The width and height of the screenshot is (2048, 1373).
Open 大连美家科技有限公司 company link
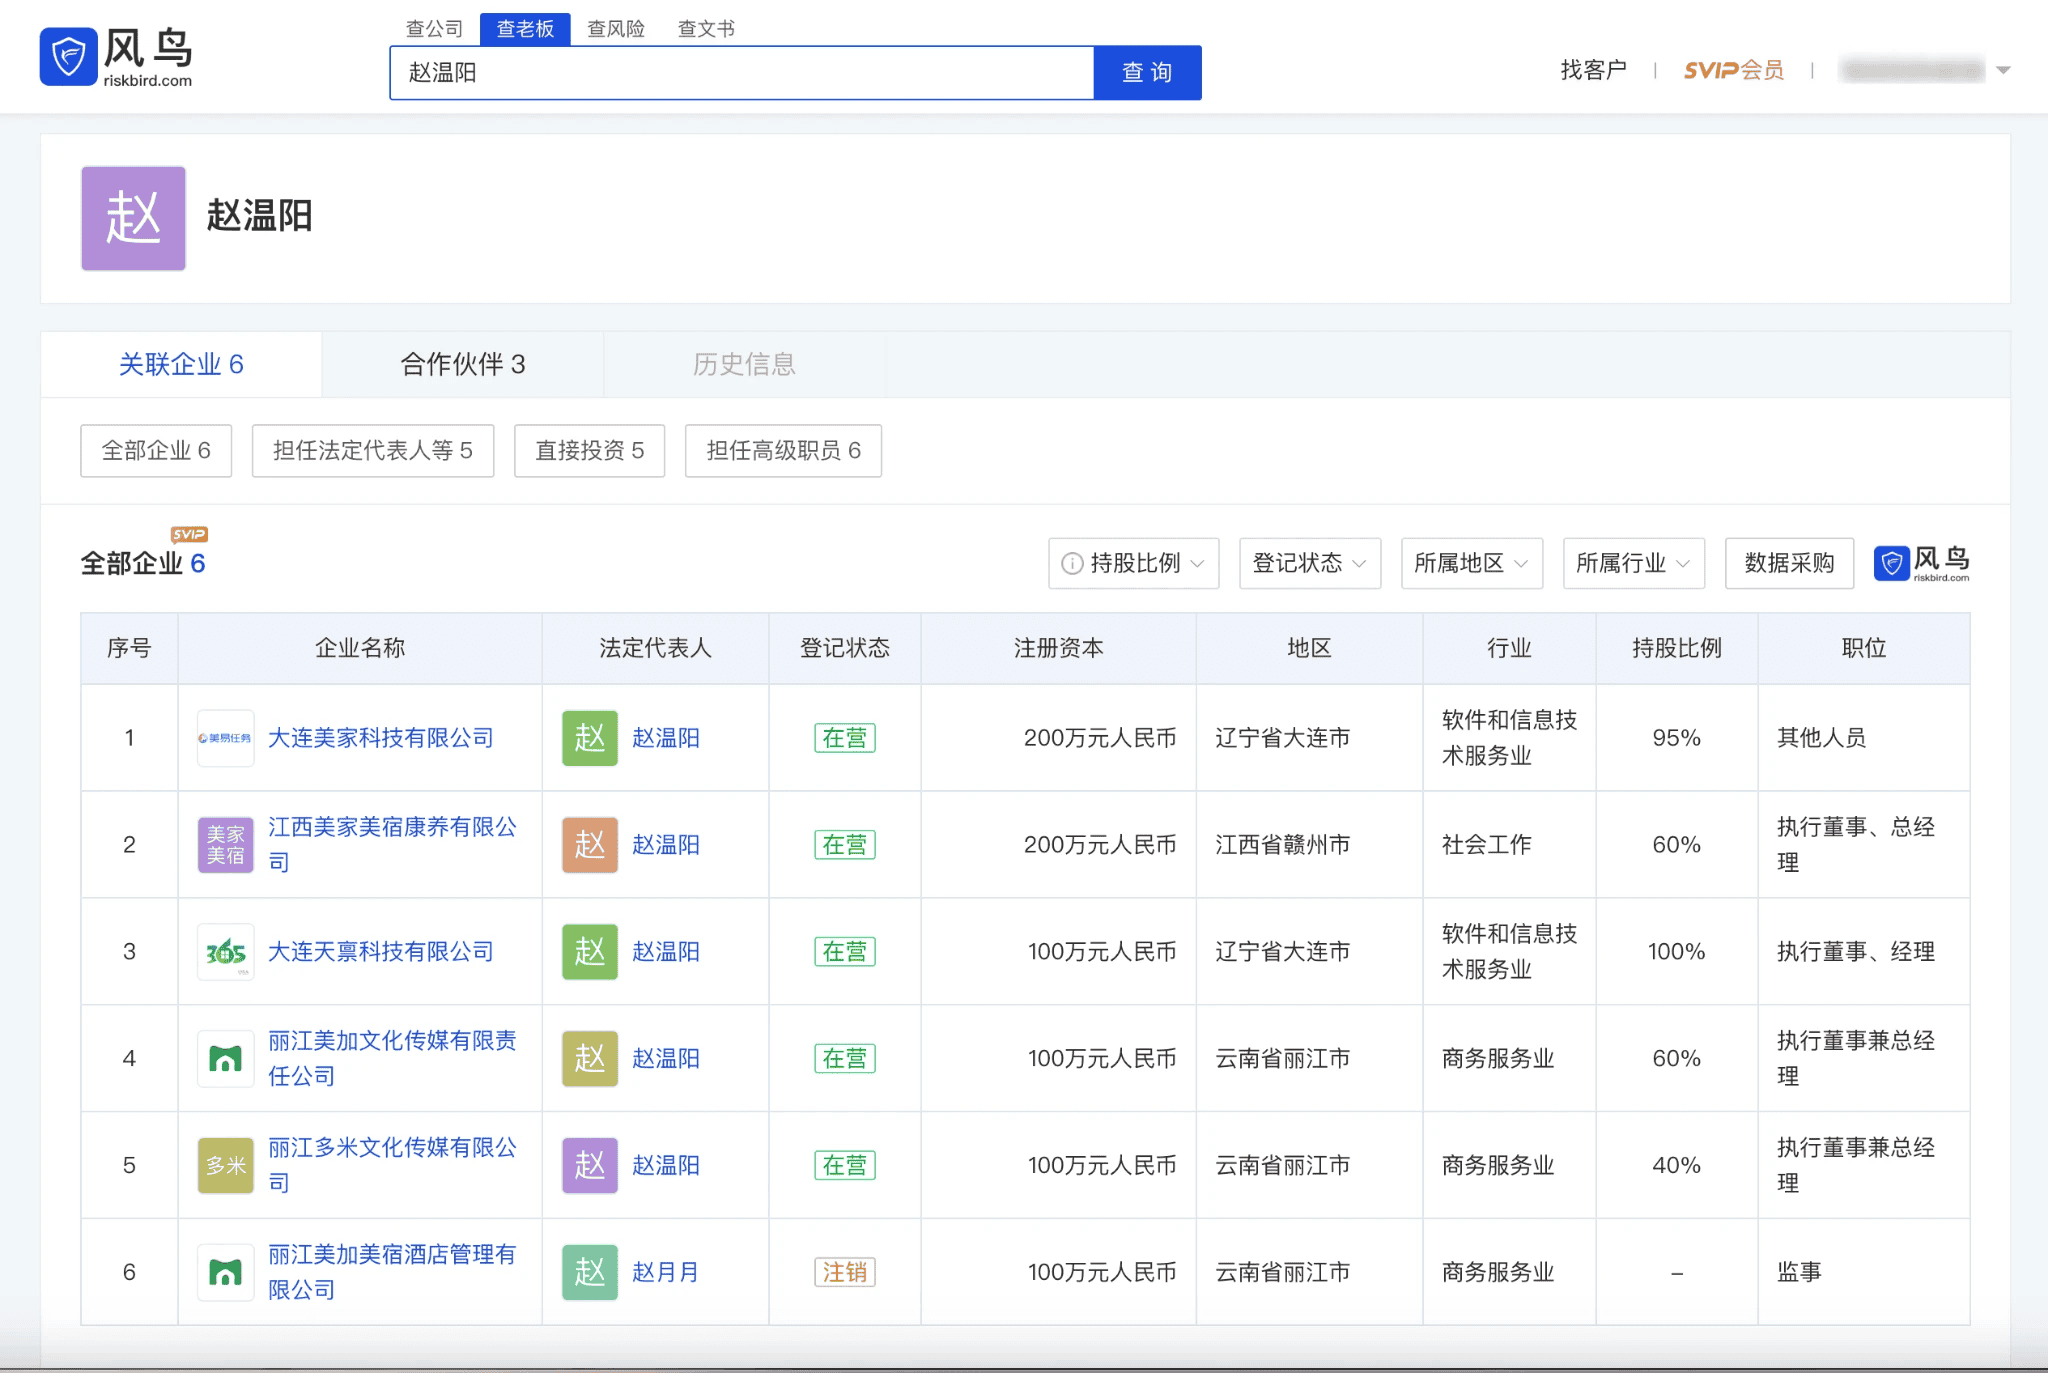click(x=381, y=738)
